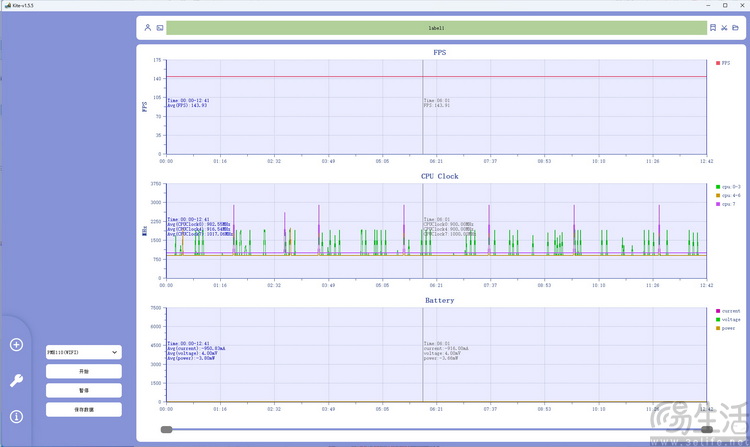Image resolution: width=750 pixels, height=447 pixels.
Task: Toggle the voltage legend entry
Action: [726, 319]
